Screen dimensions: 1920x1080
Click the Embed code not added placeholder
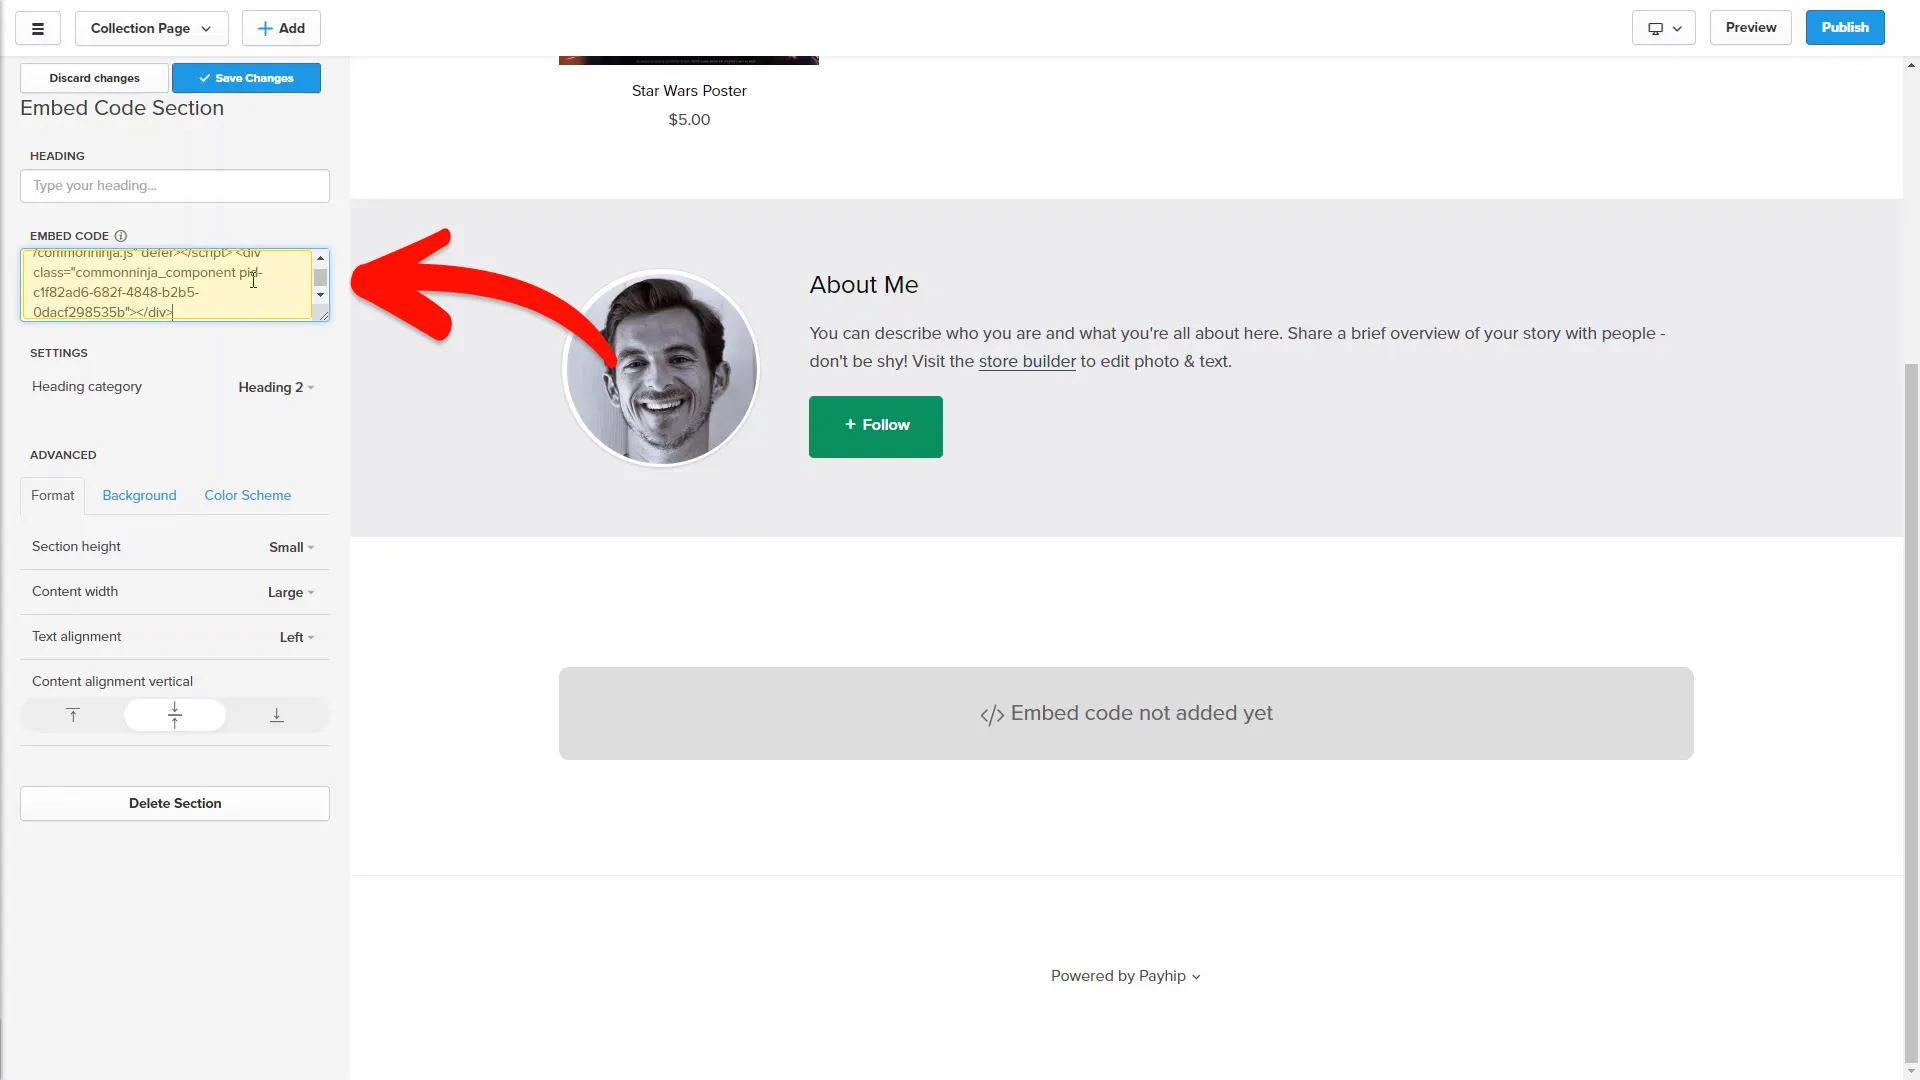1126,714
